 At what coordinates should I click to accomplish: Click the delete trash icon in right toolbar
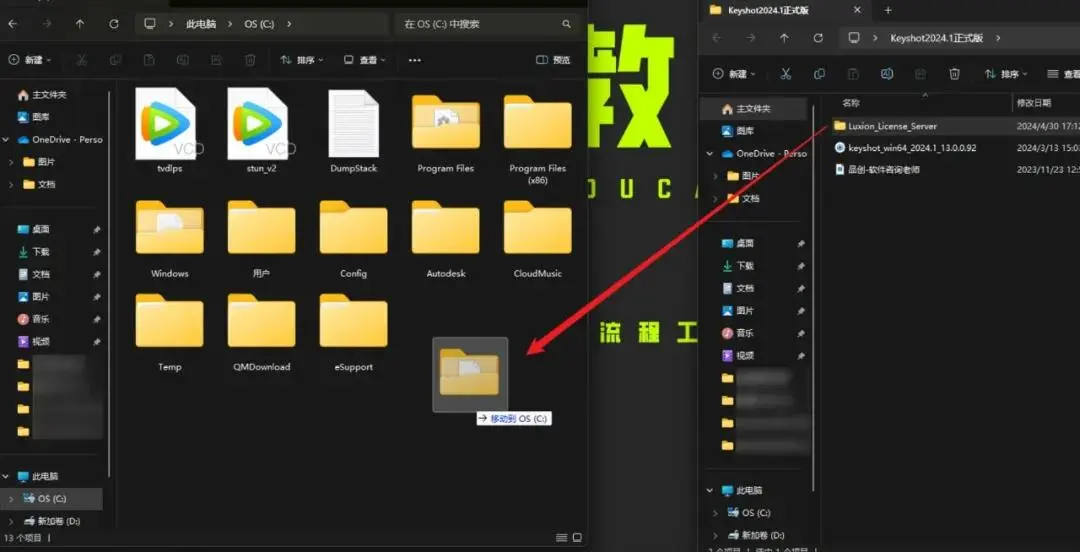pos(954,74)
